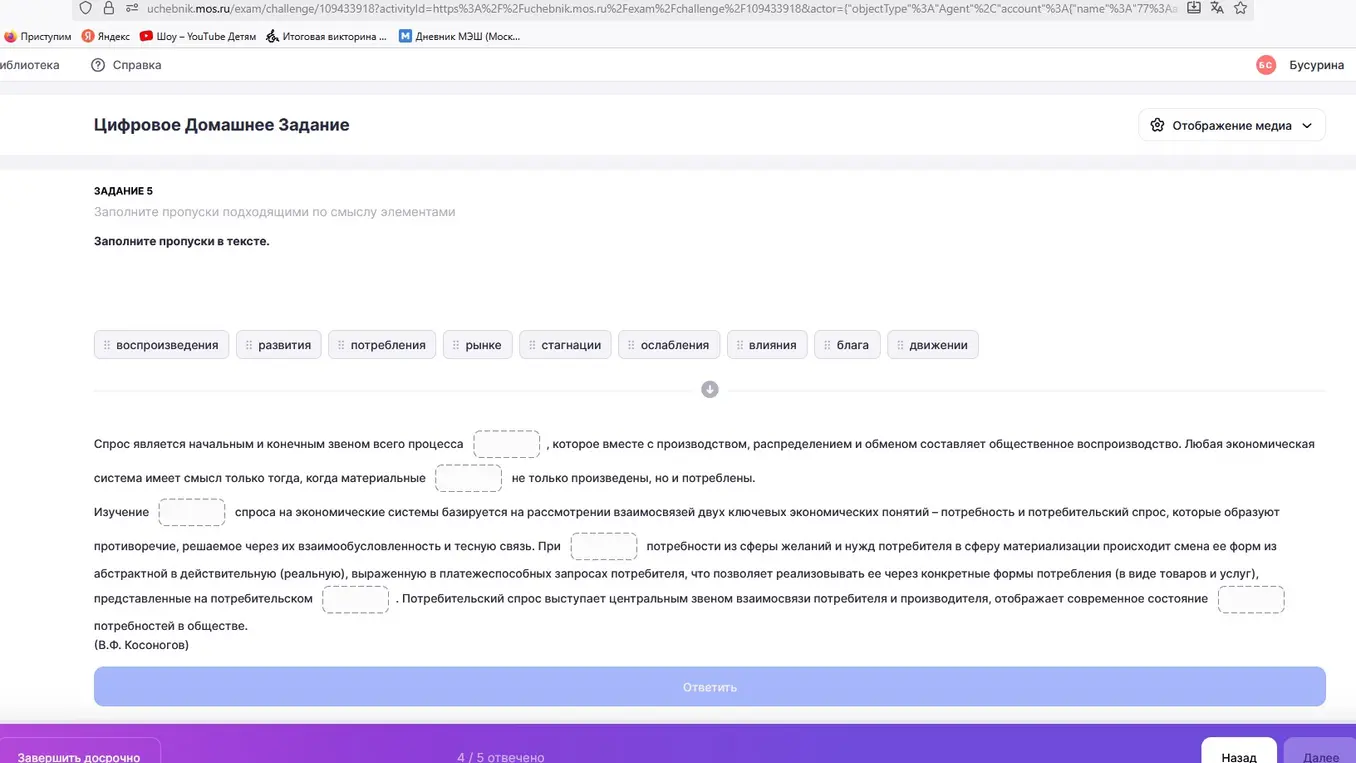Viewport: 1356px width, 763px height.
Task: Select the word chip движении
Action: pyautogui.click(x=933, y=345)
